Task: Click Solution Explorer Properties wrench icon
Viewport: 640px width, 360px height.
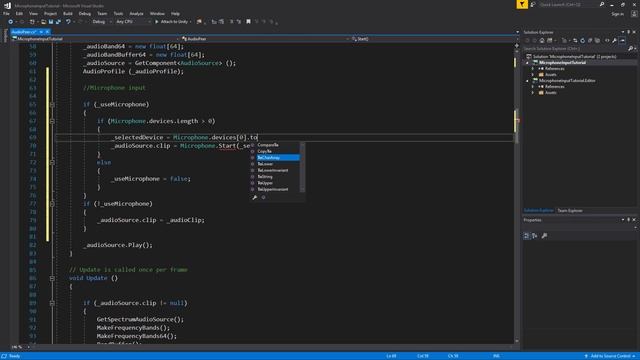Action: pyautogui.click(x=614, y=40)
